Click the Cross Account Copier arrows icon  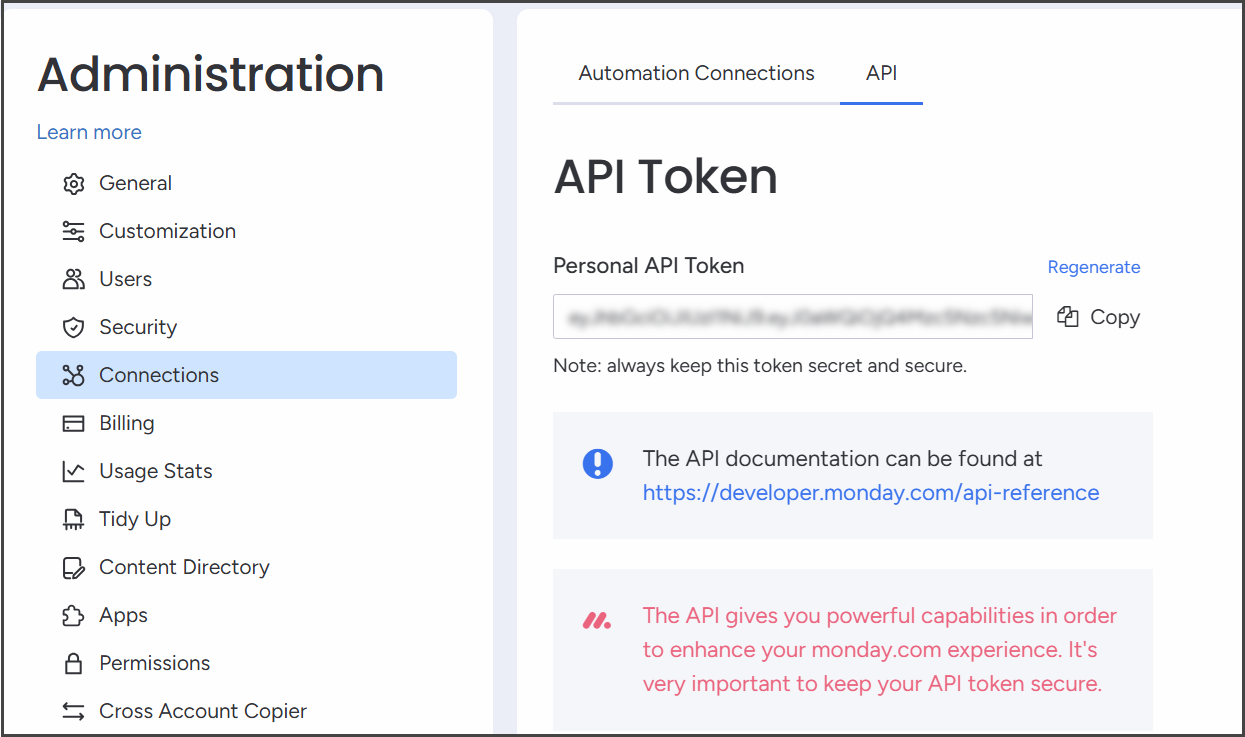point(73,712)
